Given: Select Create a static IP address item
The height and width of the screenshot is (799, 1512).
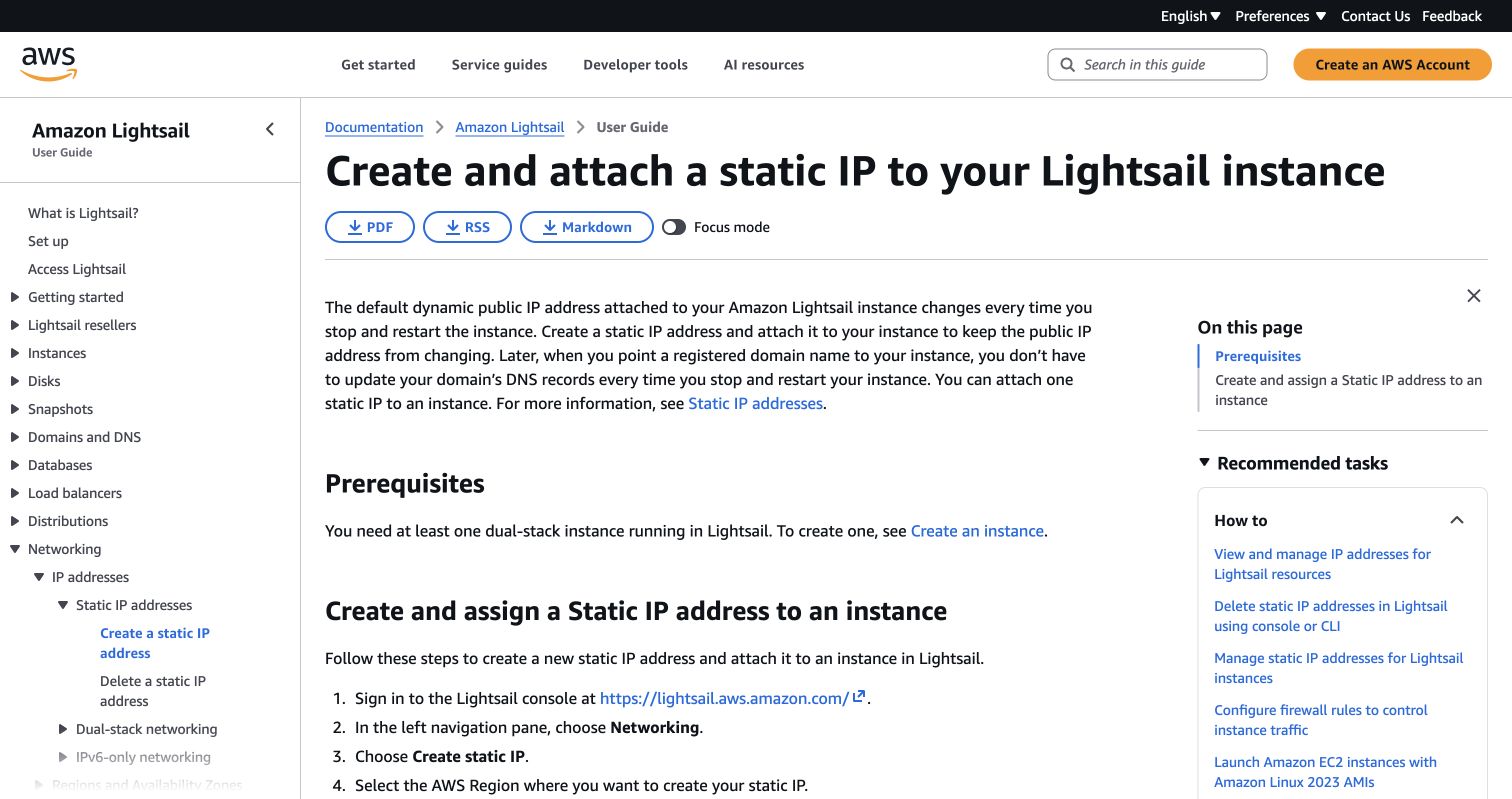Looking at the screenshot, I should coord(155,643).
